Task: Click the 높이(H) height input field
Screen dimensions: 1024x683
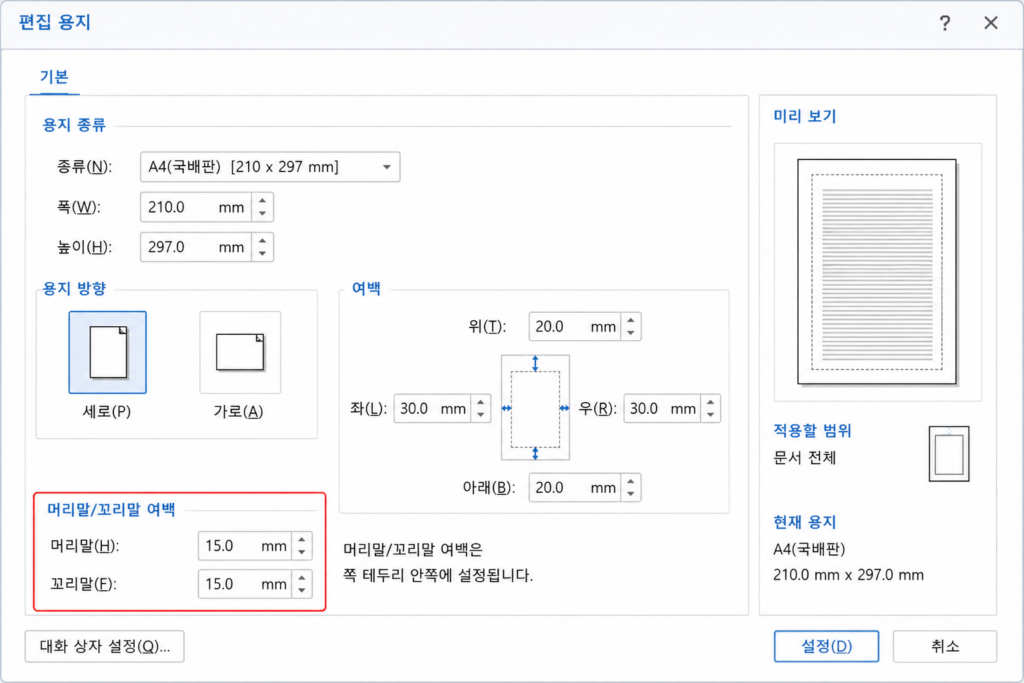Action: (x=196, y=247)
